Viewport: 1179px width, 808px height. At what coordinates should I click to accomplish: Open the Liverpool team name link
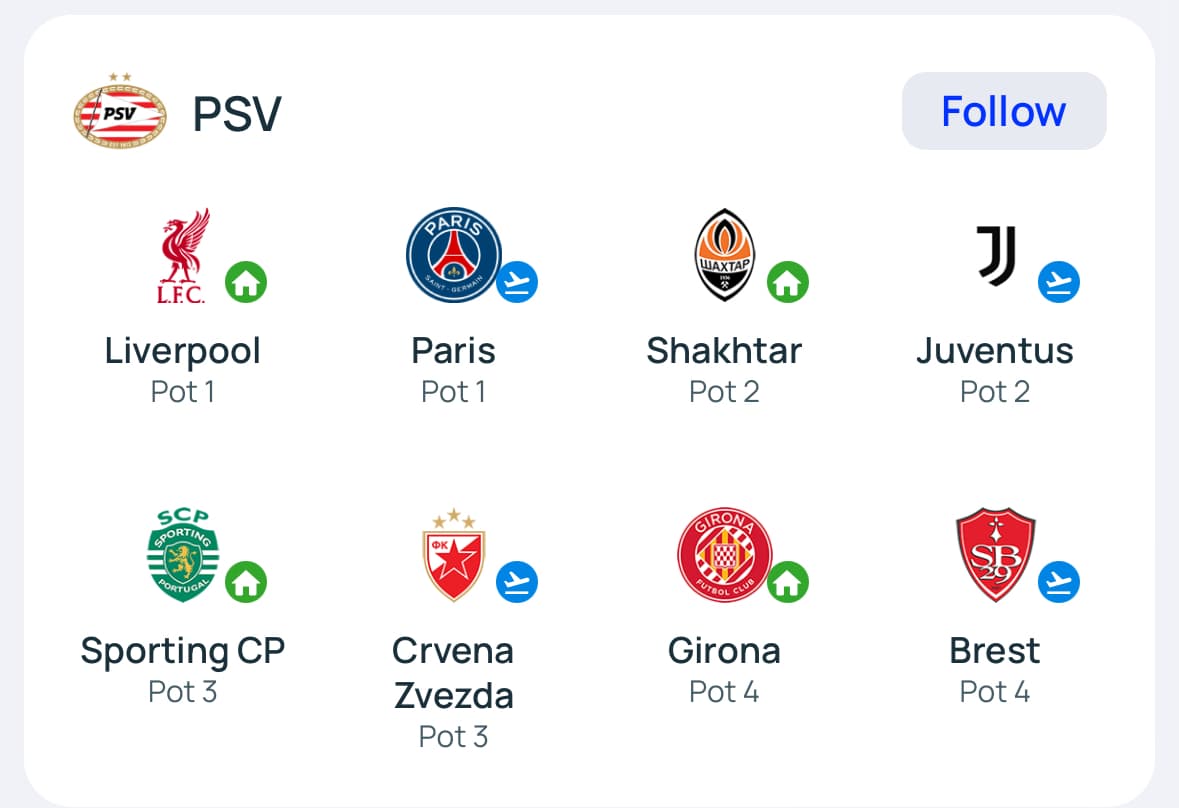point(183,351)
